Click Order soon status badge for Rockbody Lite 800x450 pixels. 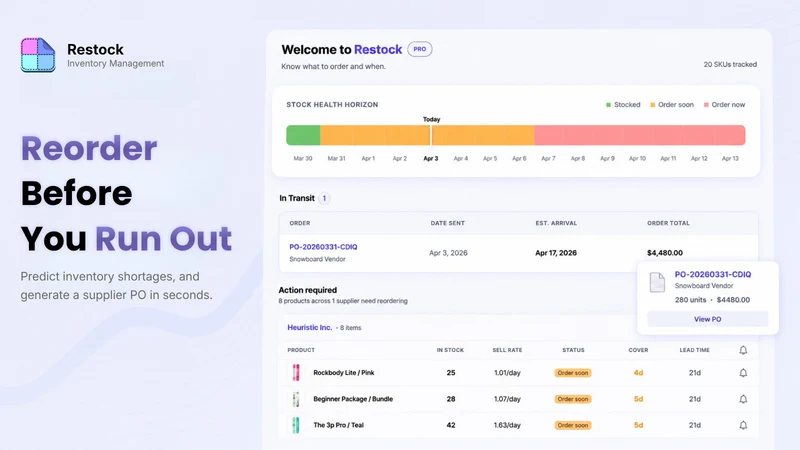(573, 373)
